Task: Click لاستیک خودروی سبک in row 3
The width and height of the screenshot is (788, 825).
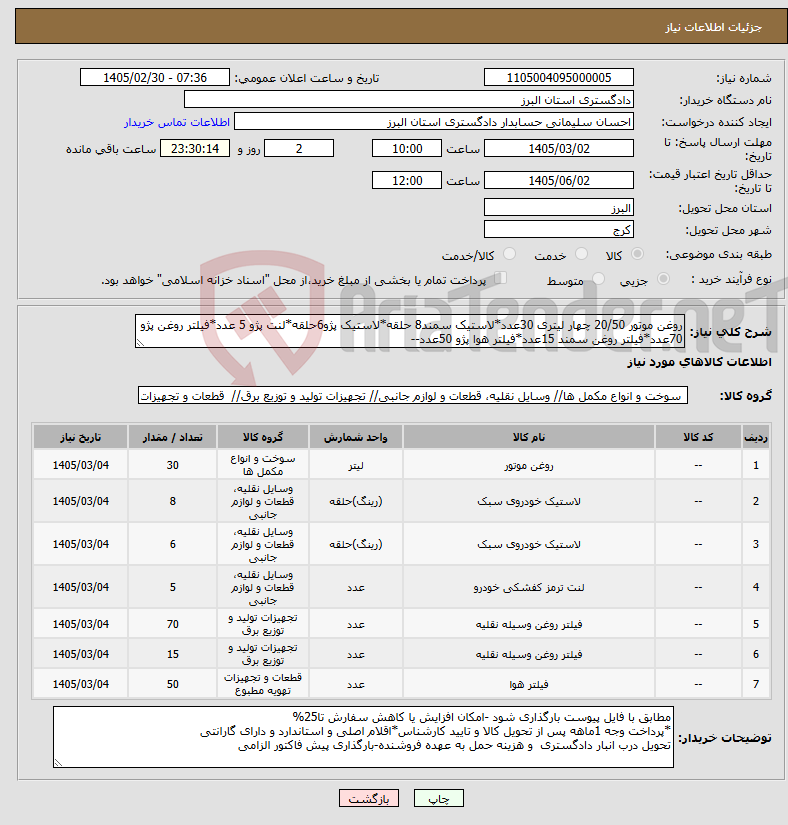Action: pos(529,545)
